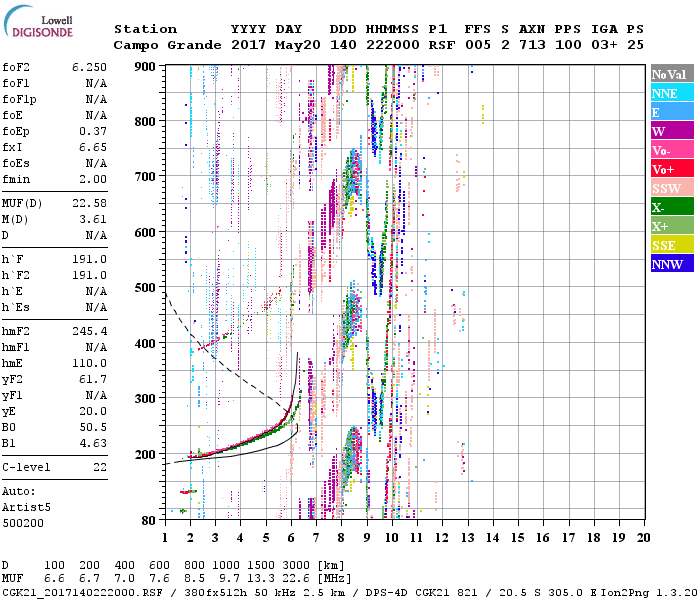This screenshot has height=600, width=700.
Task: Select the NoVal gray legend swatch
Action: [x=672, y=74]
